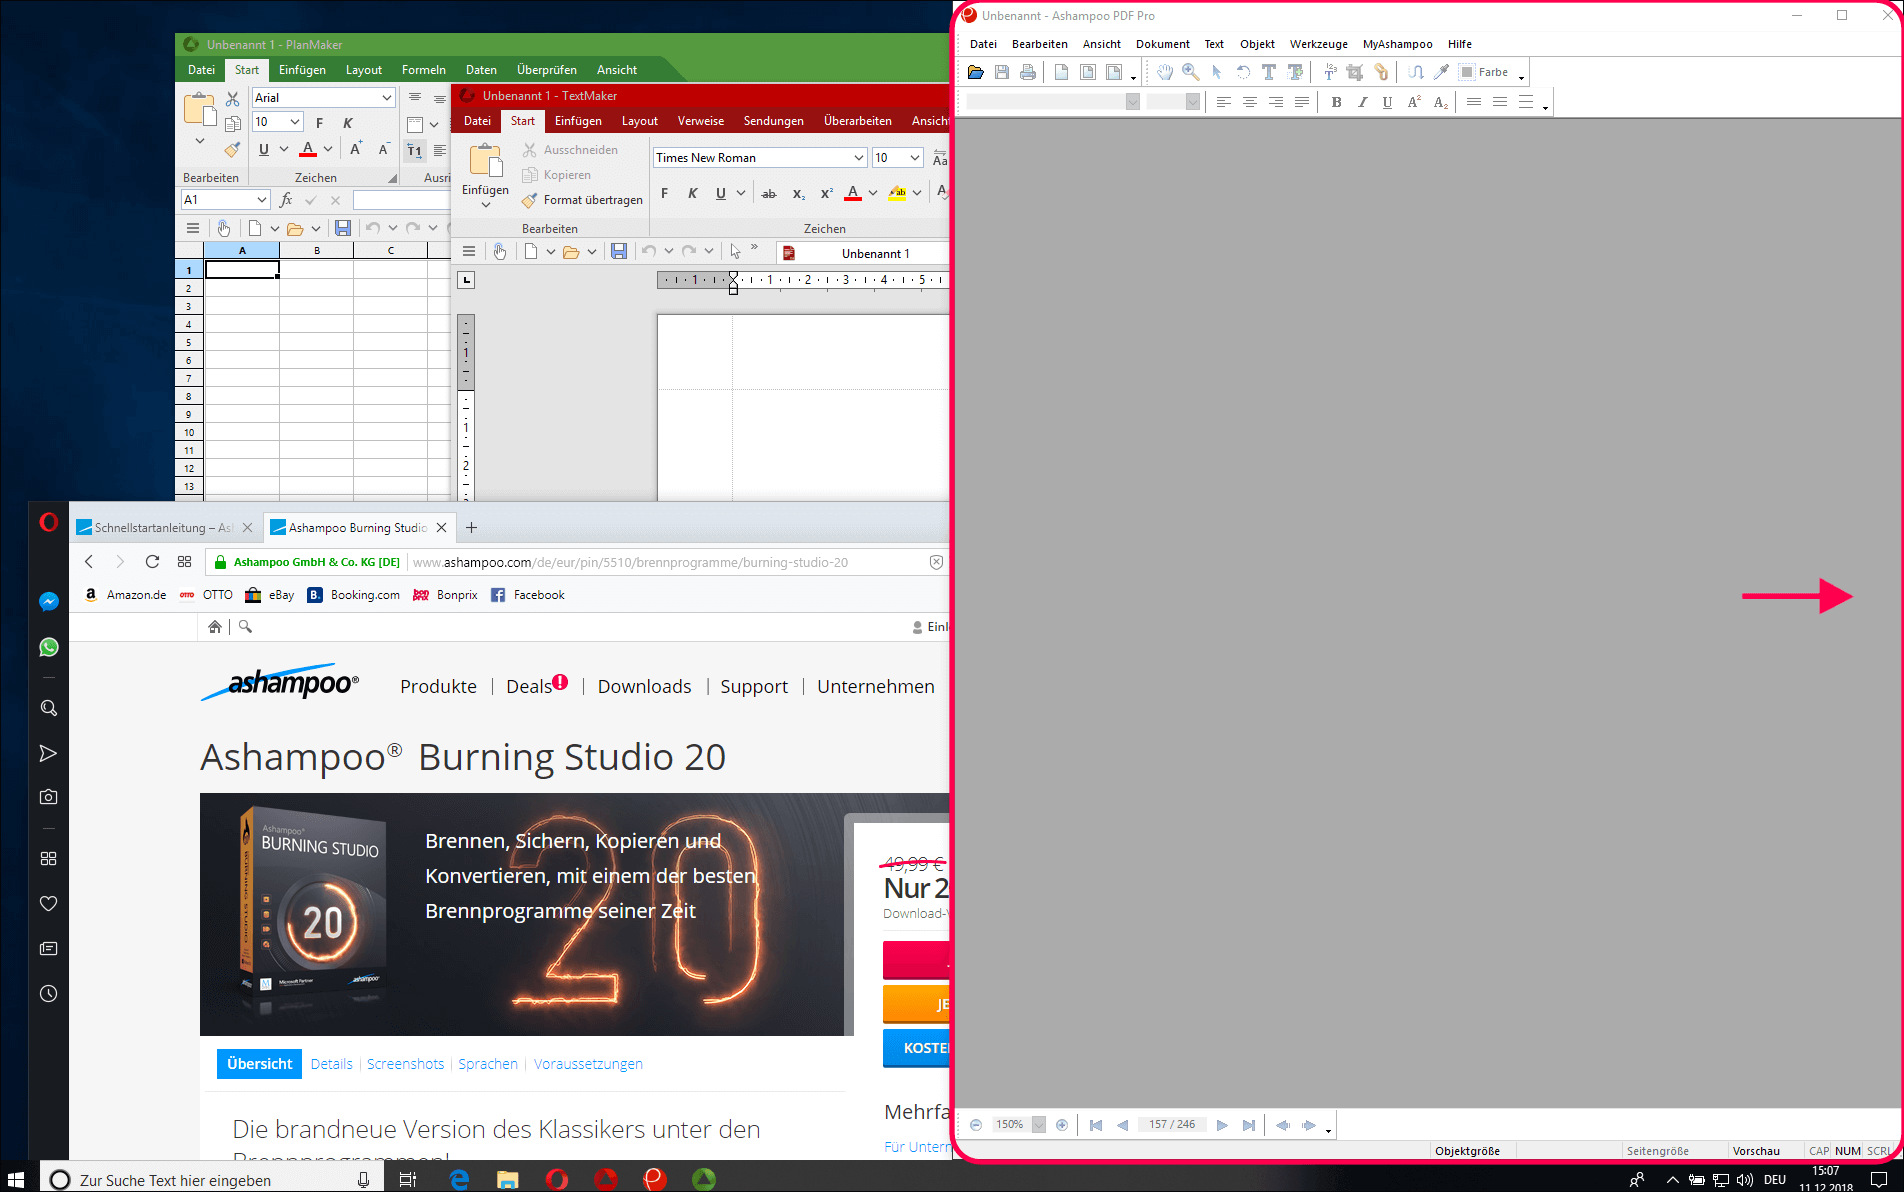Open the font name dropdown in PDF Pro
1904x1192 pixels.
point(1133,102)
